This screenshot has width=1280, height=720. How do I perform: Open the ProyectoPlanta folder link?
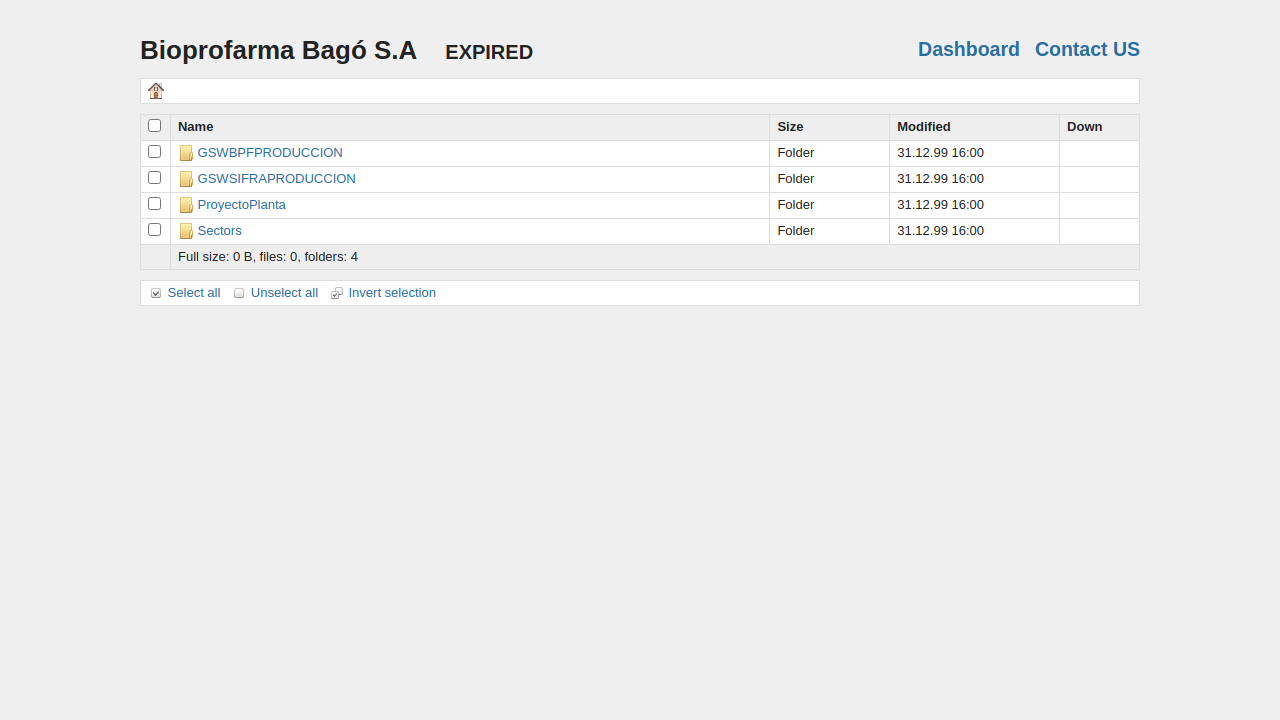pyautogui.click(x=241, y=205)
